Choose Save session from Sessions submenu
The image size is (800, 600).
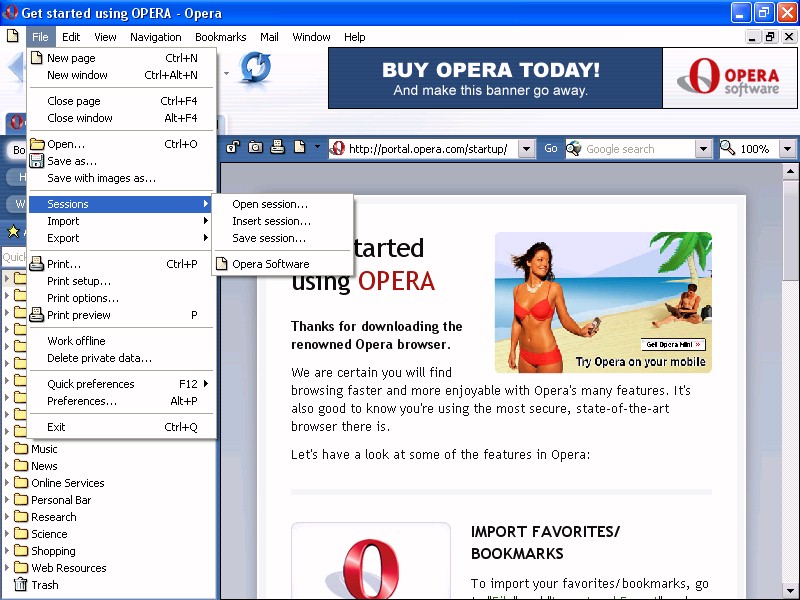click(269, 238)
